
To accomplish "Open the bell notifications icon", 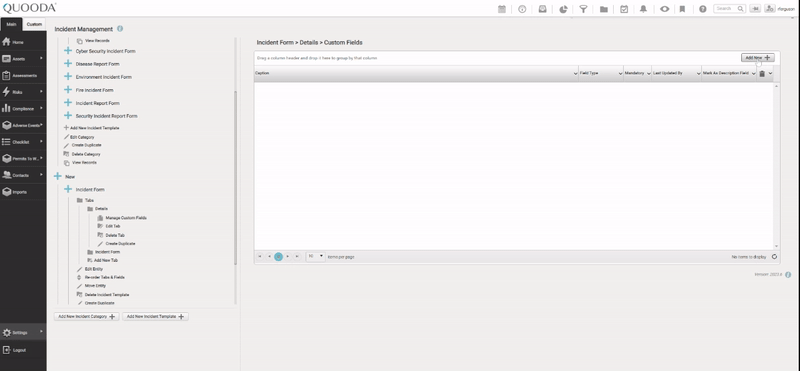I will pos(643,9).
